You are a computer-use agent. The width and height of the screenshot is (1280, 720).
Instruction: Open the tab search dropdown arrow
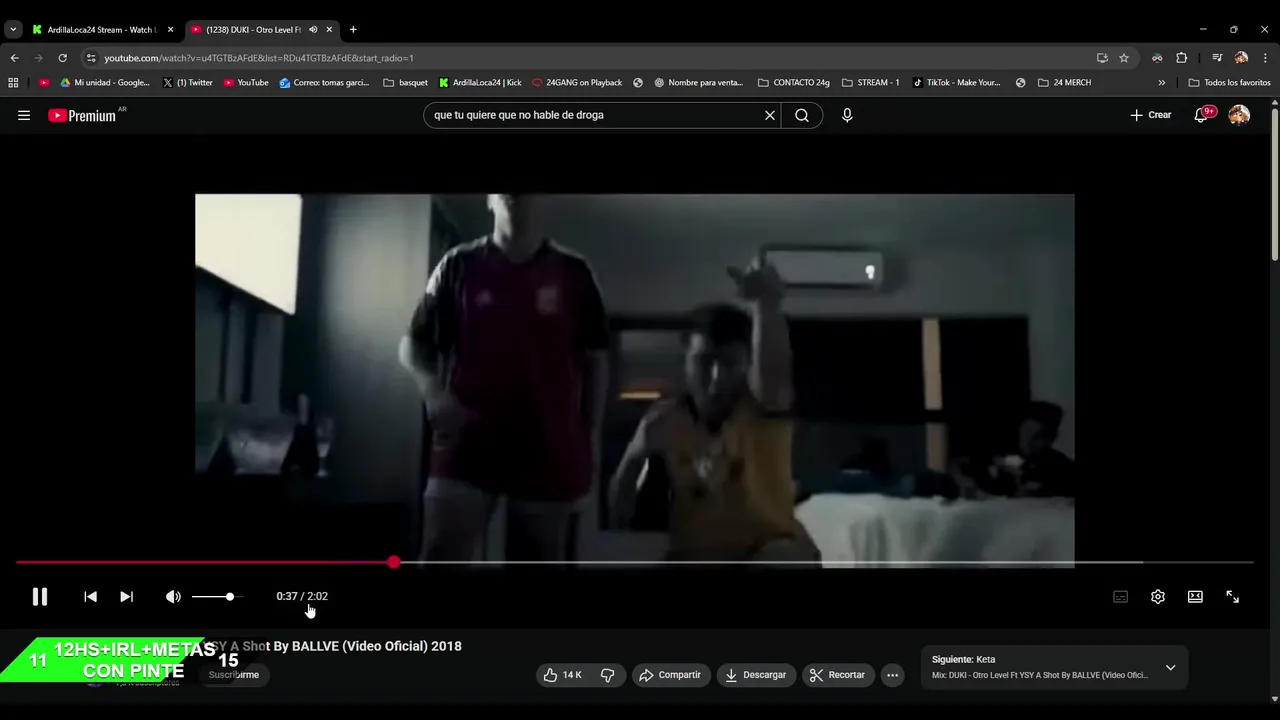click(x=13, y=30)
